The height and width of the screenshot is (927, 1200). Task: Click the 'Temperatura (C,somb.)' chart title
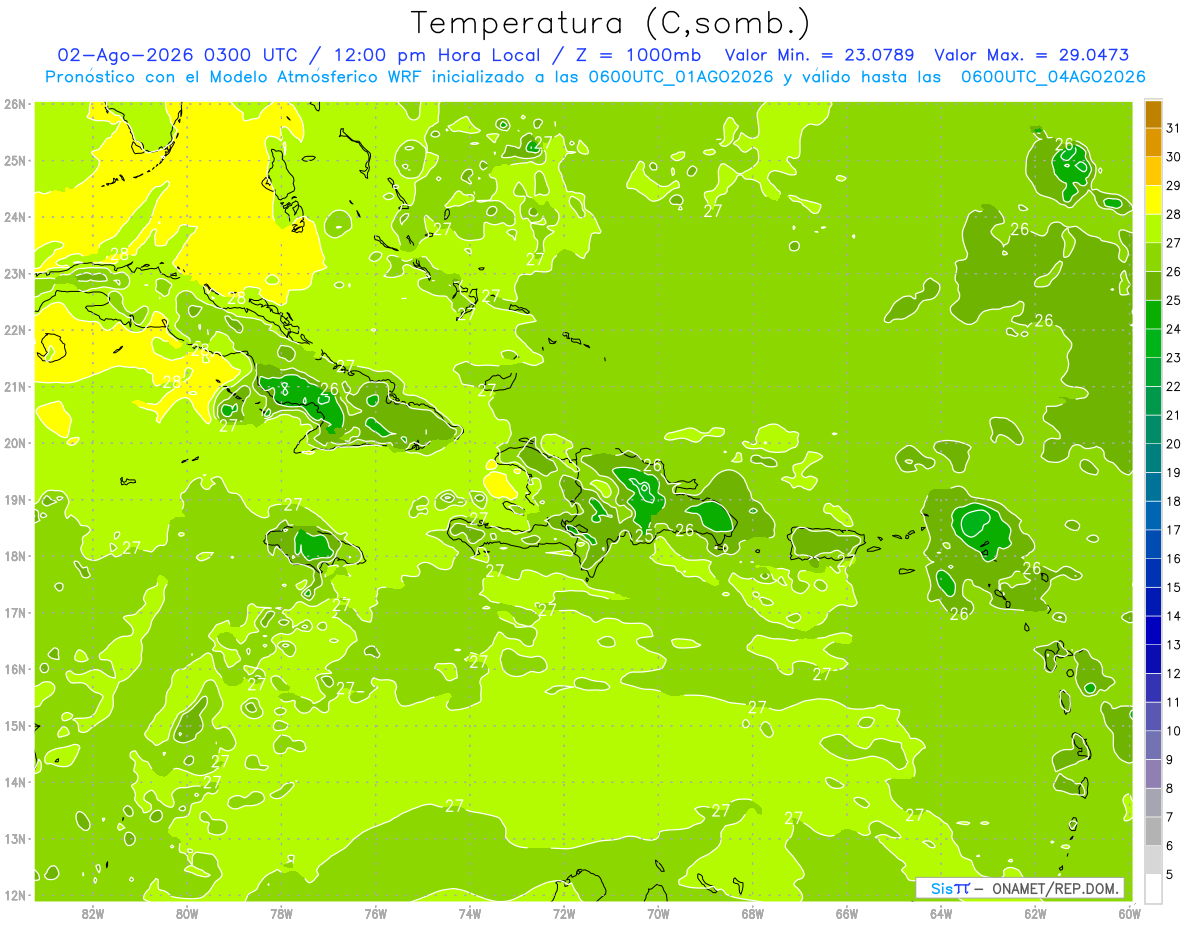click(610, 23)
